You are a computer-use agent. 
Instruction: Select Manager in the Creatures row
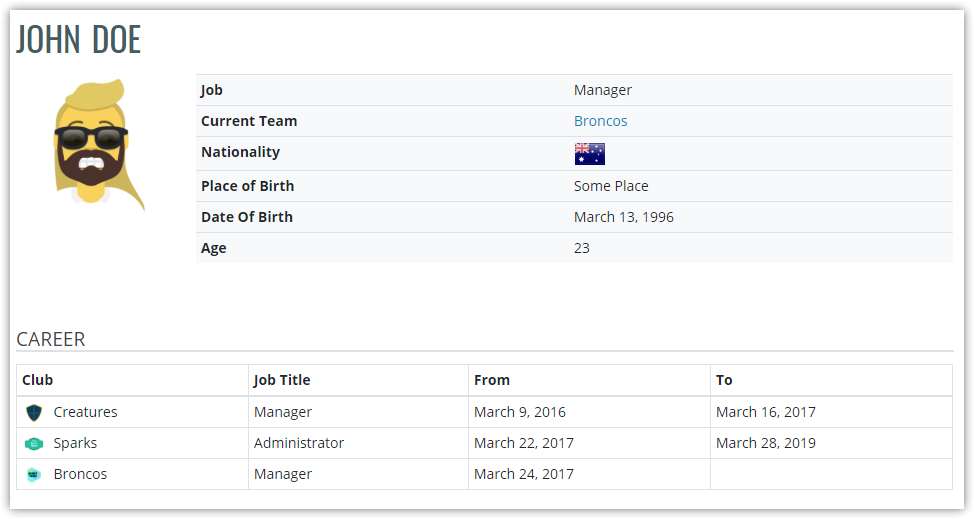[283, 412]
